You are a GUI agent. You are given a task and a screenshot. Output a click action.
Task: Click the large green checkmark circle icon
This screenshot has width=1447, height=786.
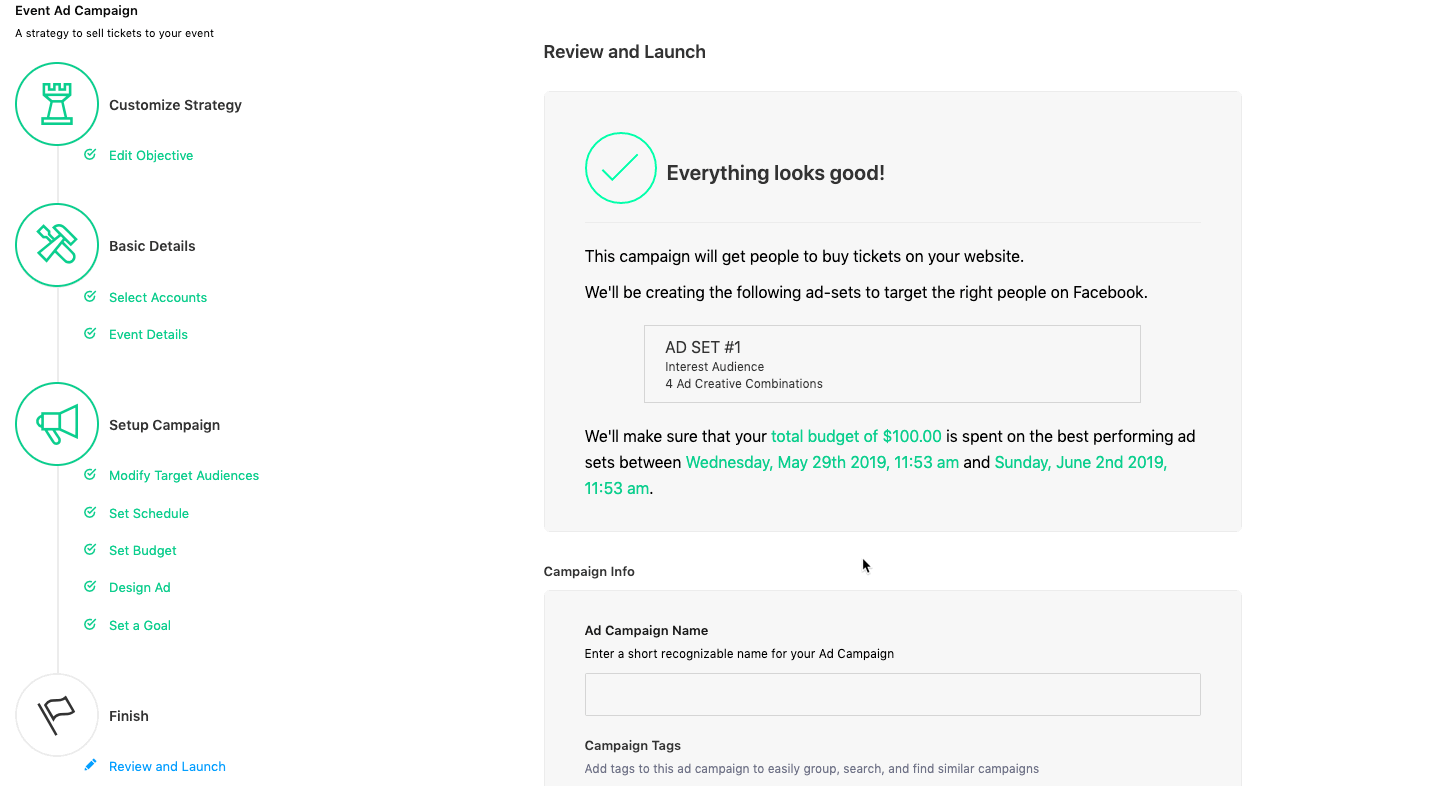(x=620, y=168)
